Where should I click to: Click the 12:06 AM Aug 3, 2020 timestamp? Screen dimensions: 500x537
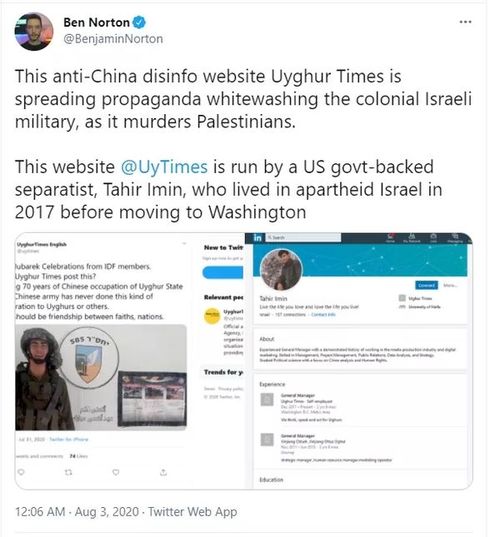[x=77, y=512]
